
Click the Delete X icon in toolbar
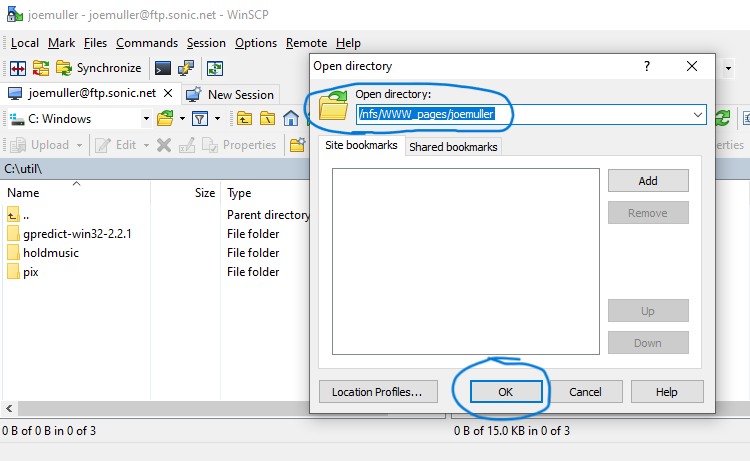[164, 145]
